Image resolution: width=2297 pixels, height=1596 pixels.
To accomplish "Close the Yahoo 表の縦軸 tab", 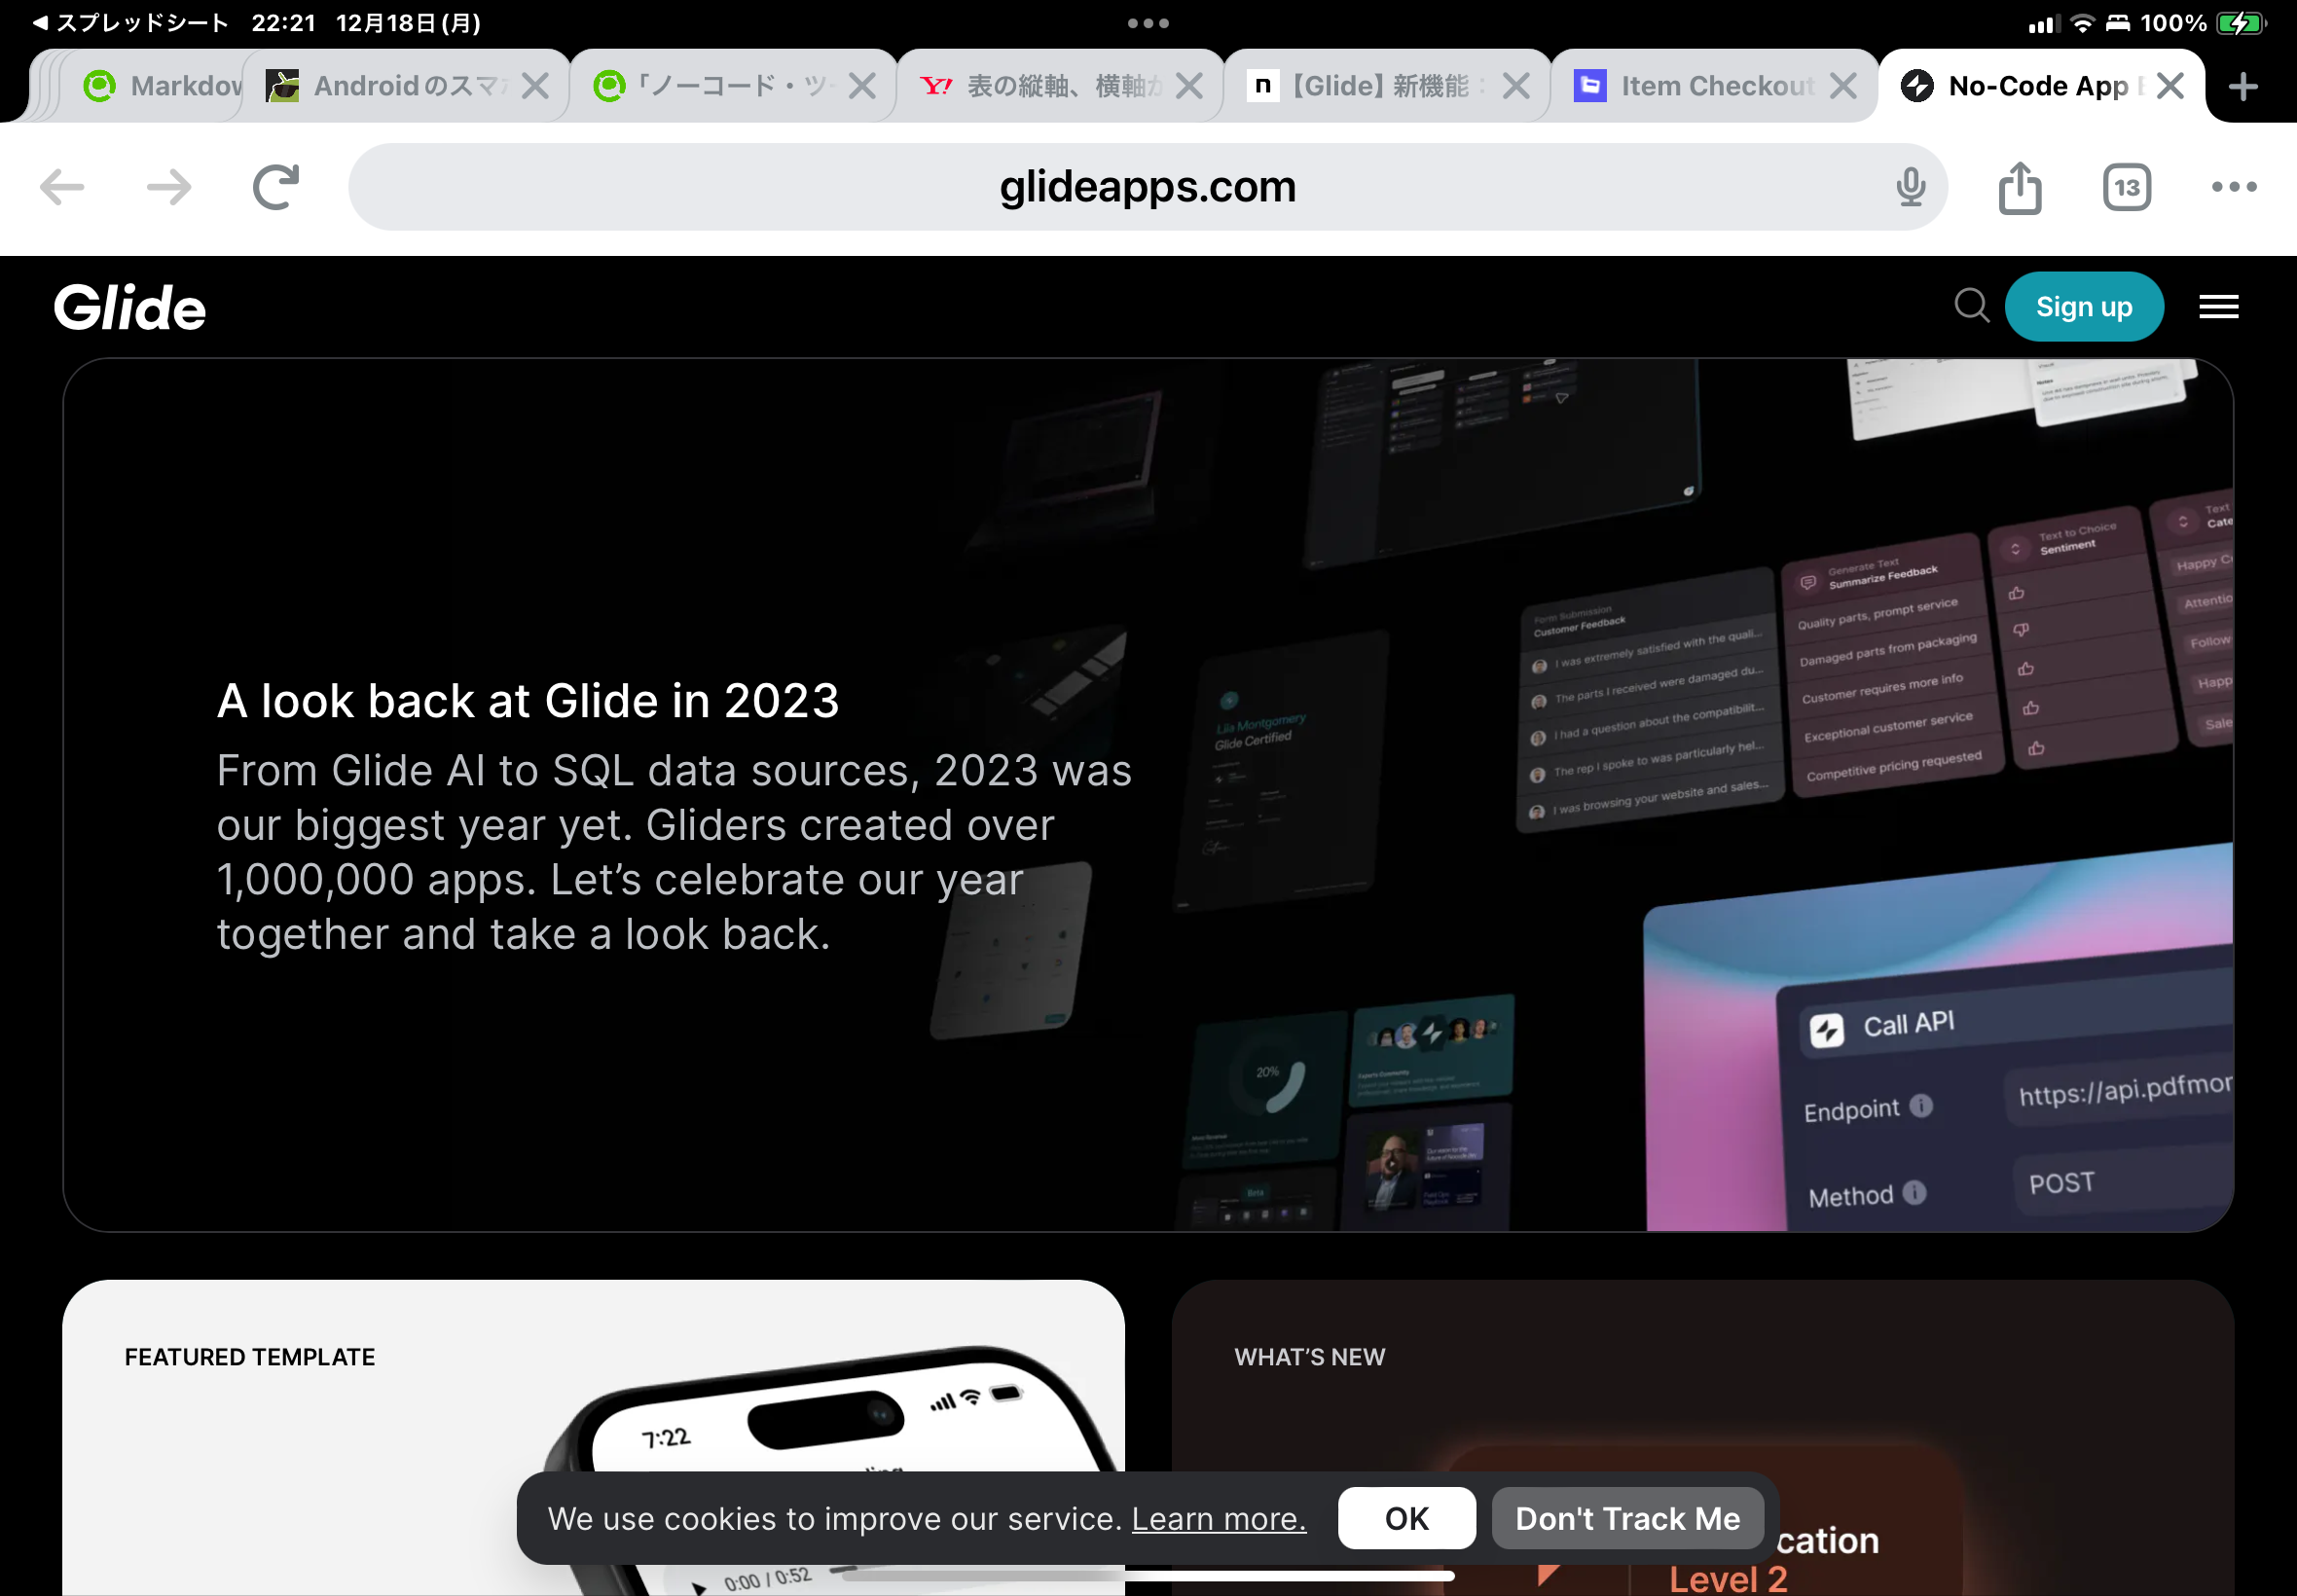I will (x=1189, y=86).
